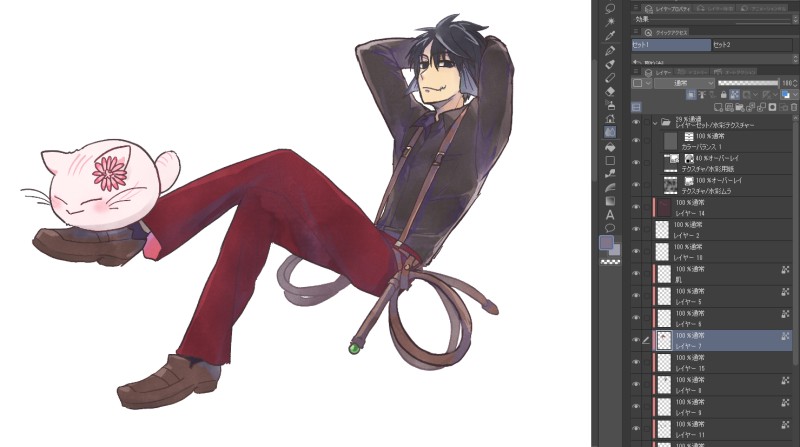
Task: Set as Reference Layer lighthouse icon
Action: [702, 95]
